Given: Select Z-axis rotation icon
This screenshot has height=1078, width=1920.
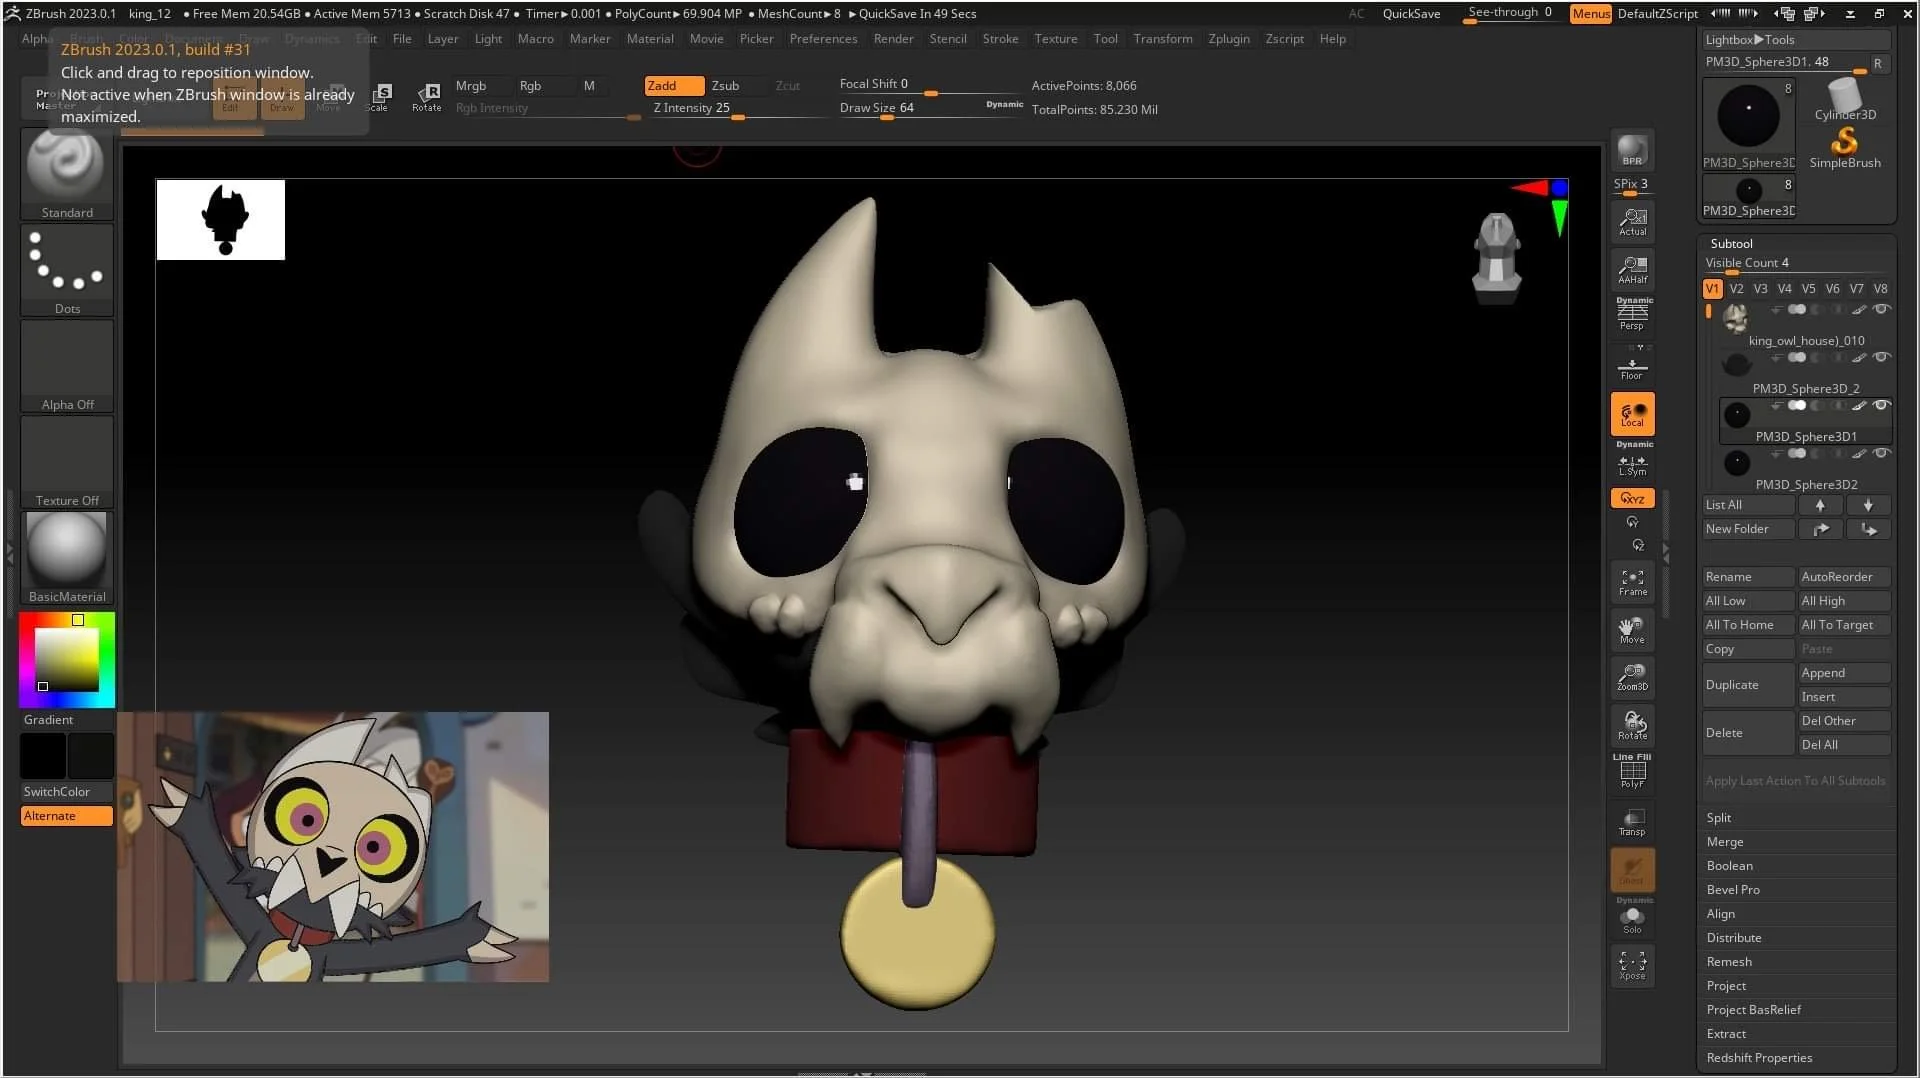Looking at the screenshot, I should coord(1638,546).
